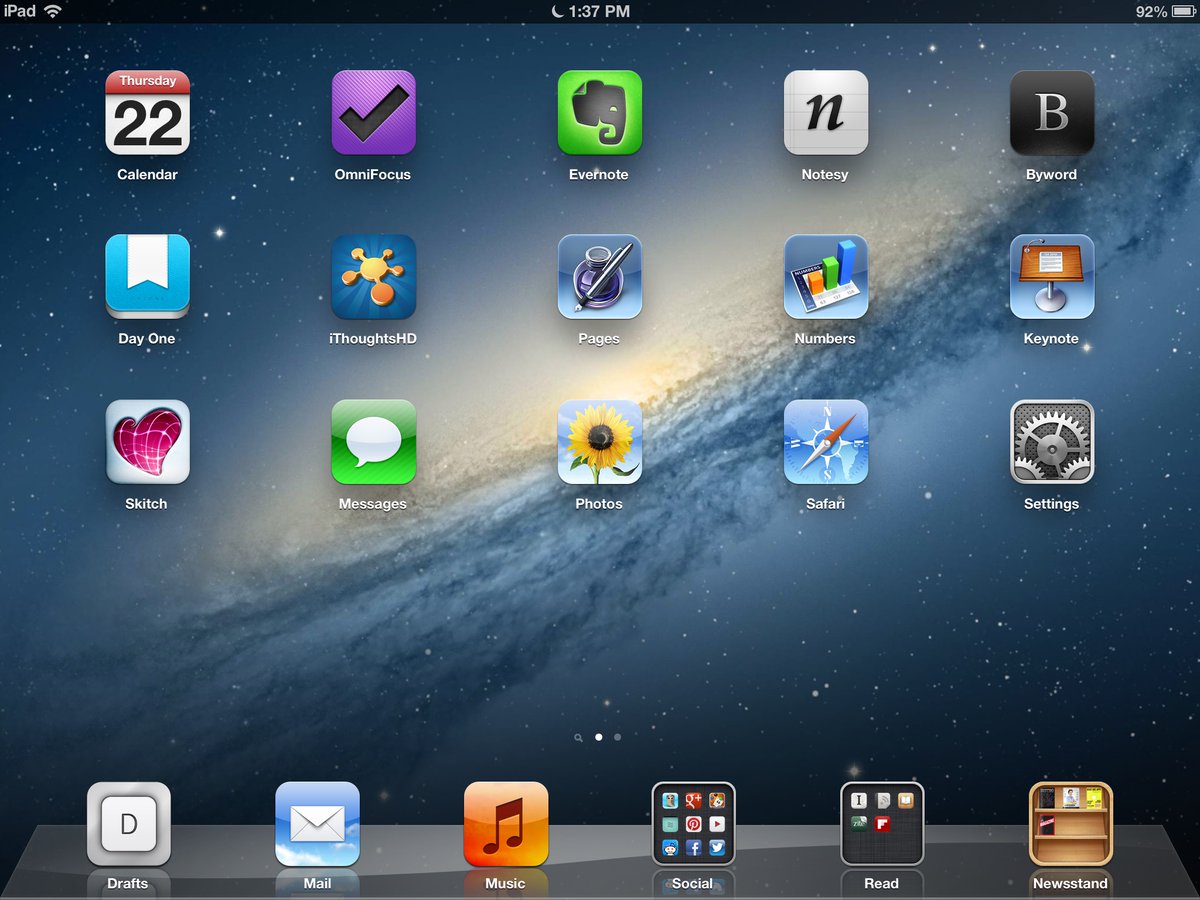This screenshot has height=900, width=1200.
Task: Tap the 92% battery indicator
Action: click(x=1166, y=11)
